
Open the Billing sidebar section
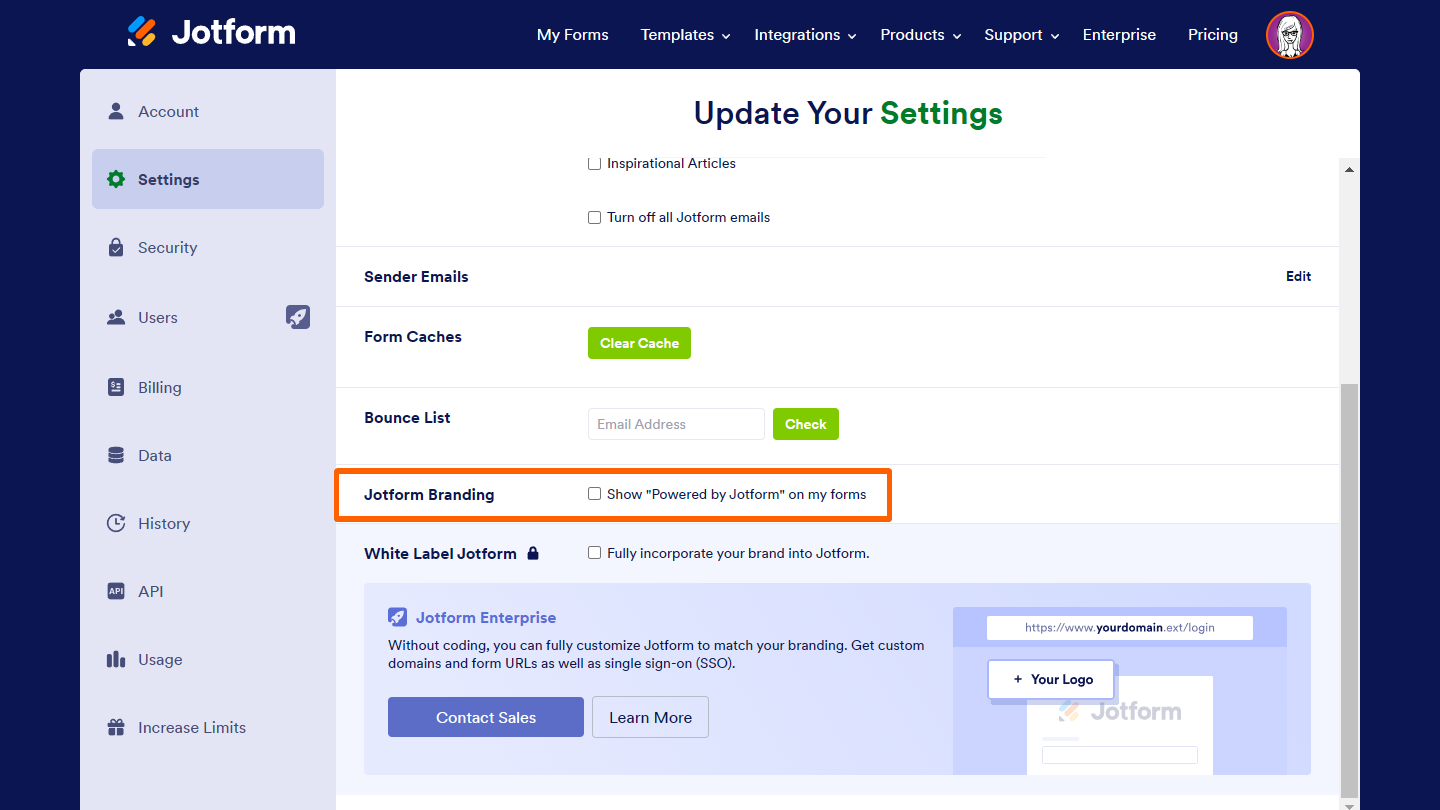pos(208,387)
